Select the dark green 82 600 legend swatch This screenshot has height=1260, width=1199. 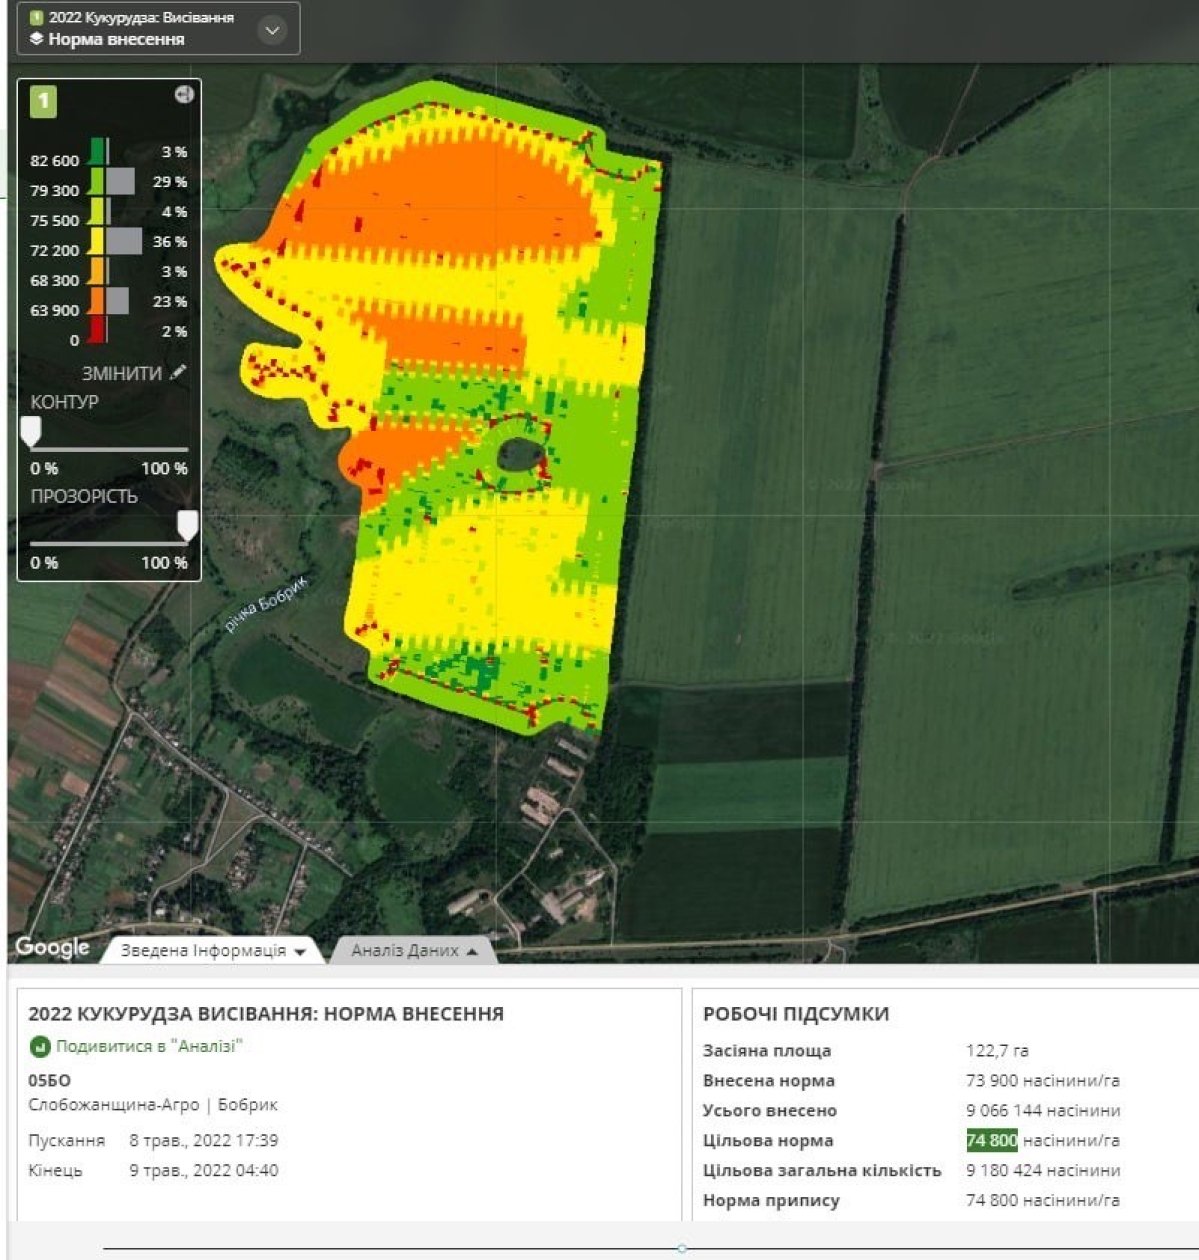pos(97,152)
